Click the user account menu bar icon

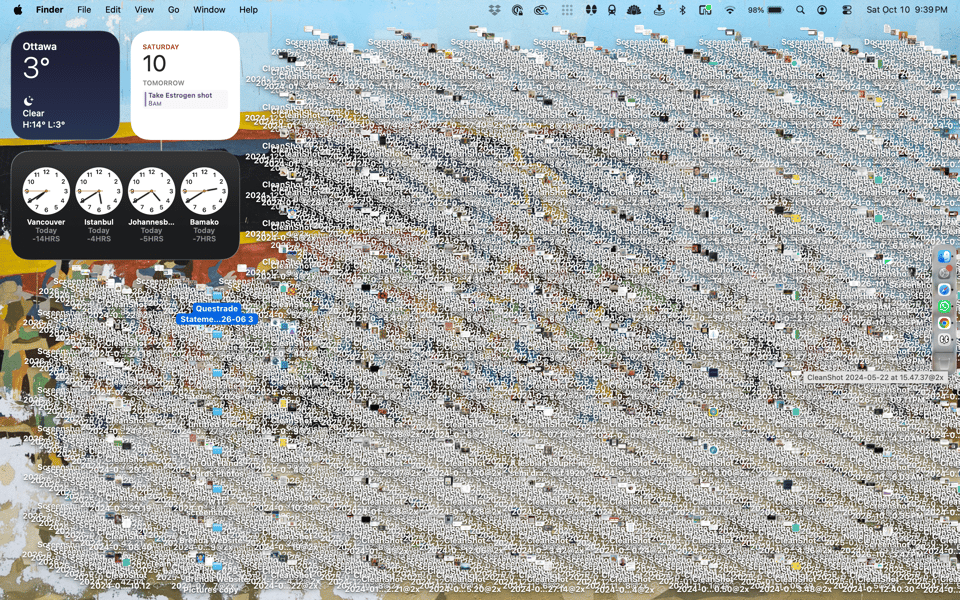[822, 10]
